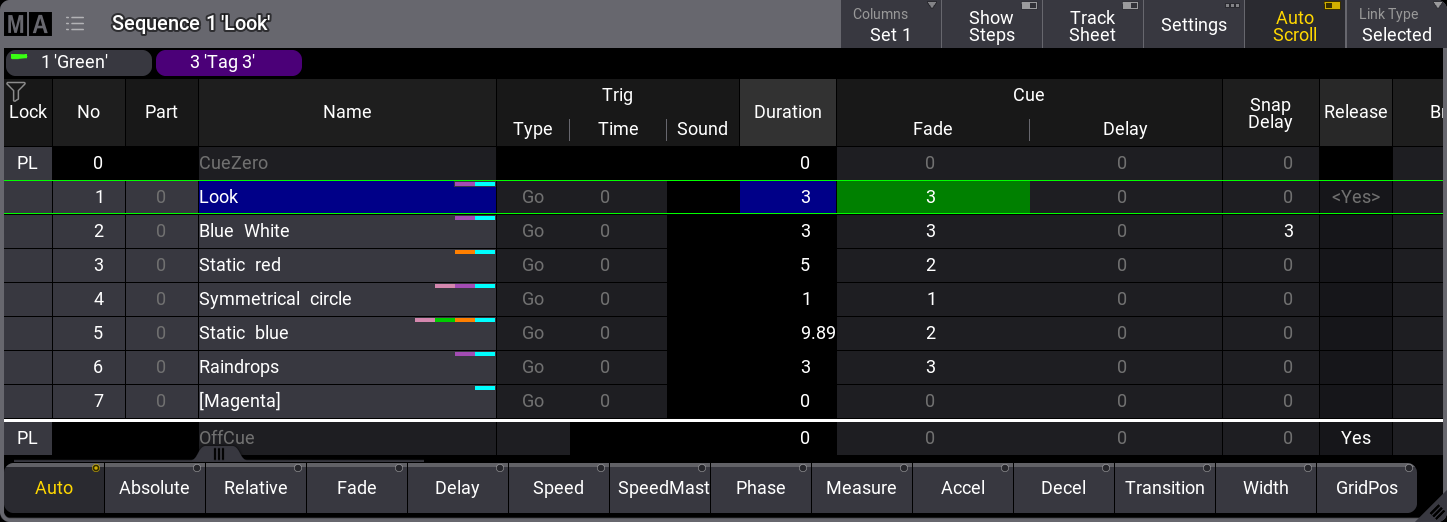
Task: Disable Auto Scroll
Action: (1294, 25)
